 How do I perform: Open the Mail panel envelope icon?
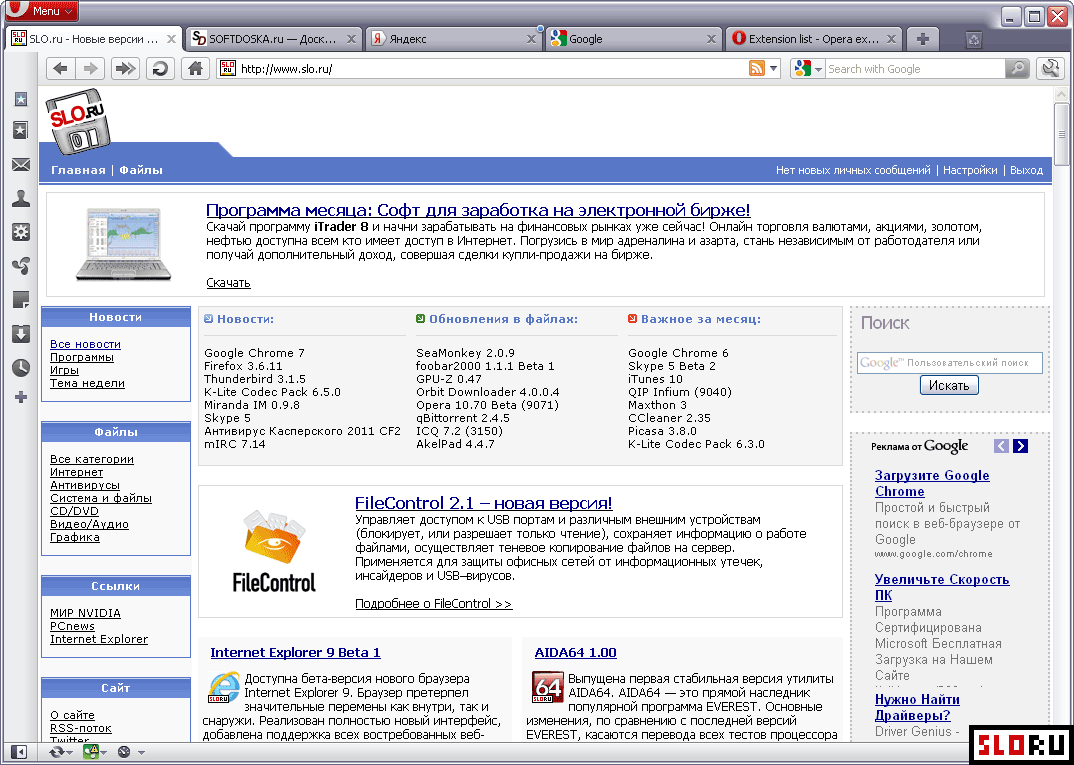point(21,165)
